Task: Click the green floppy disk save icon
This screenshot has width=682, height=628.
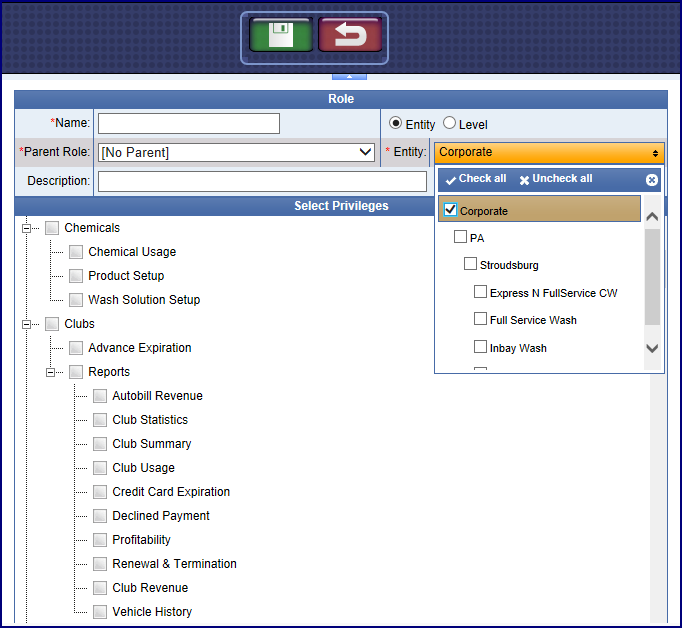Action: (281, 35)
